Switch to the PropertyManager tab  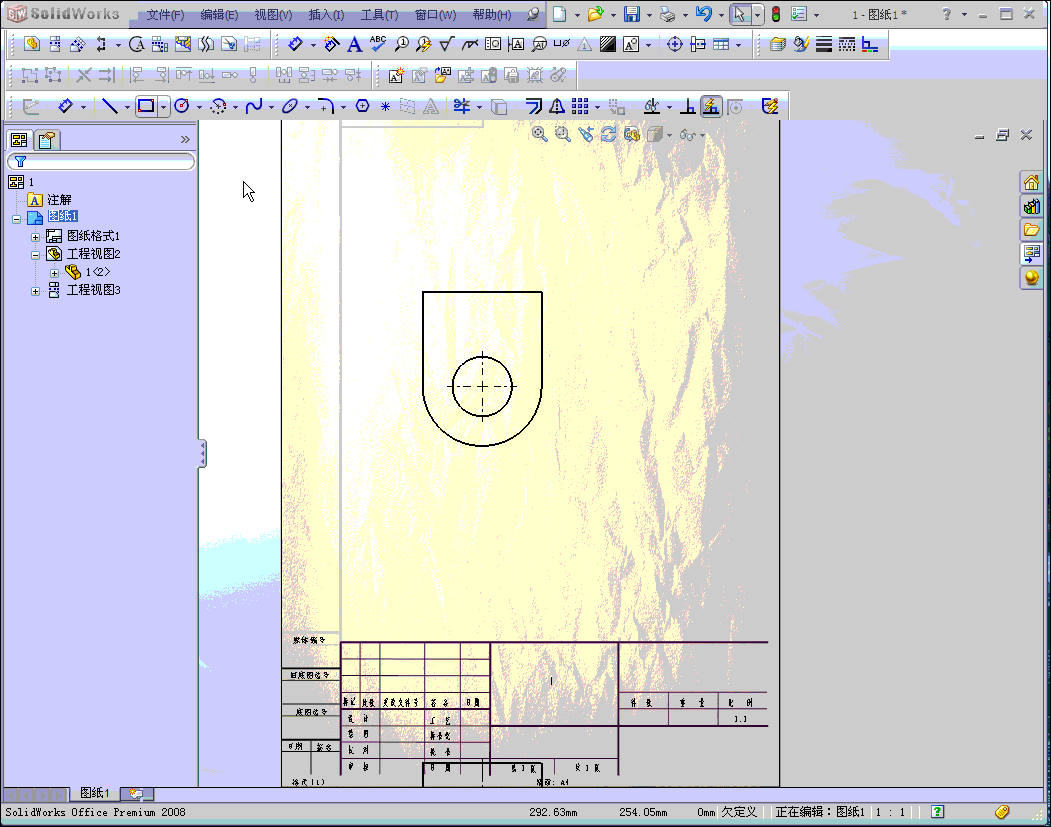pyautogui.click(x=47, y=139)
